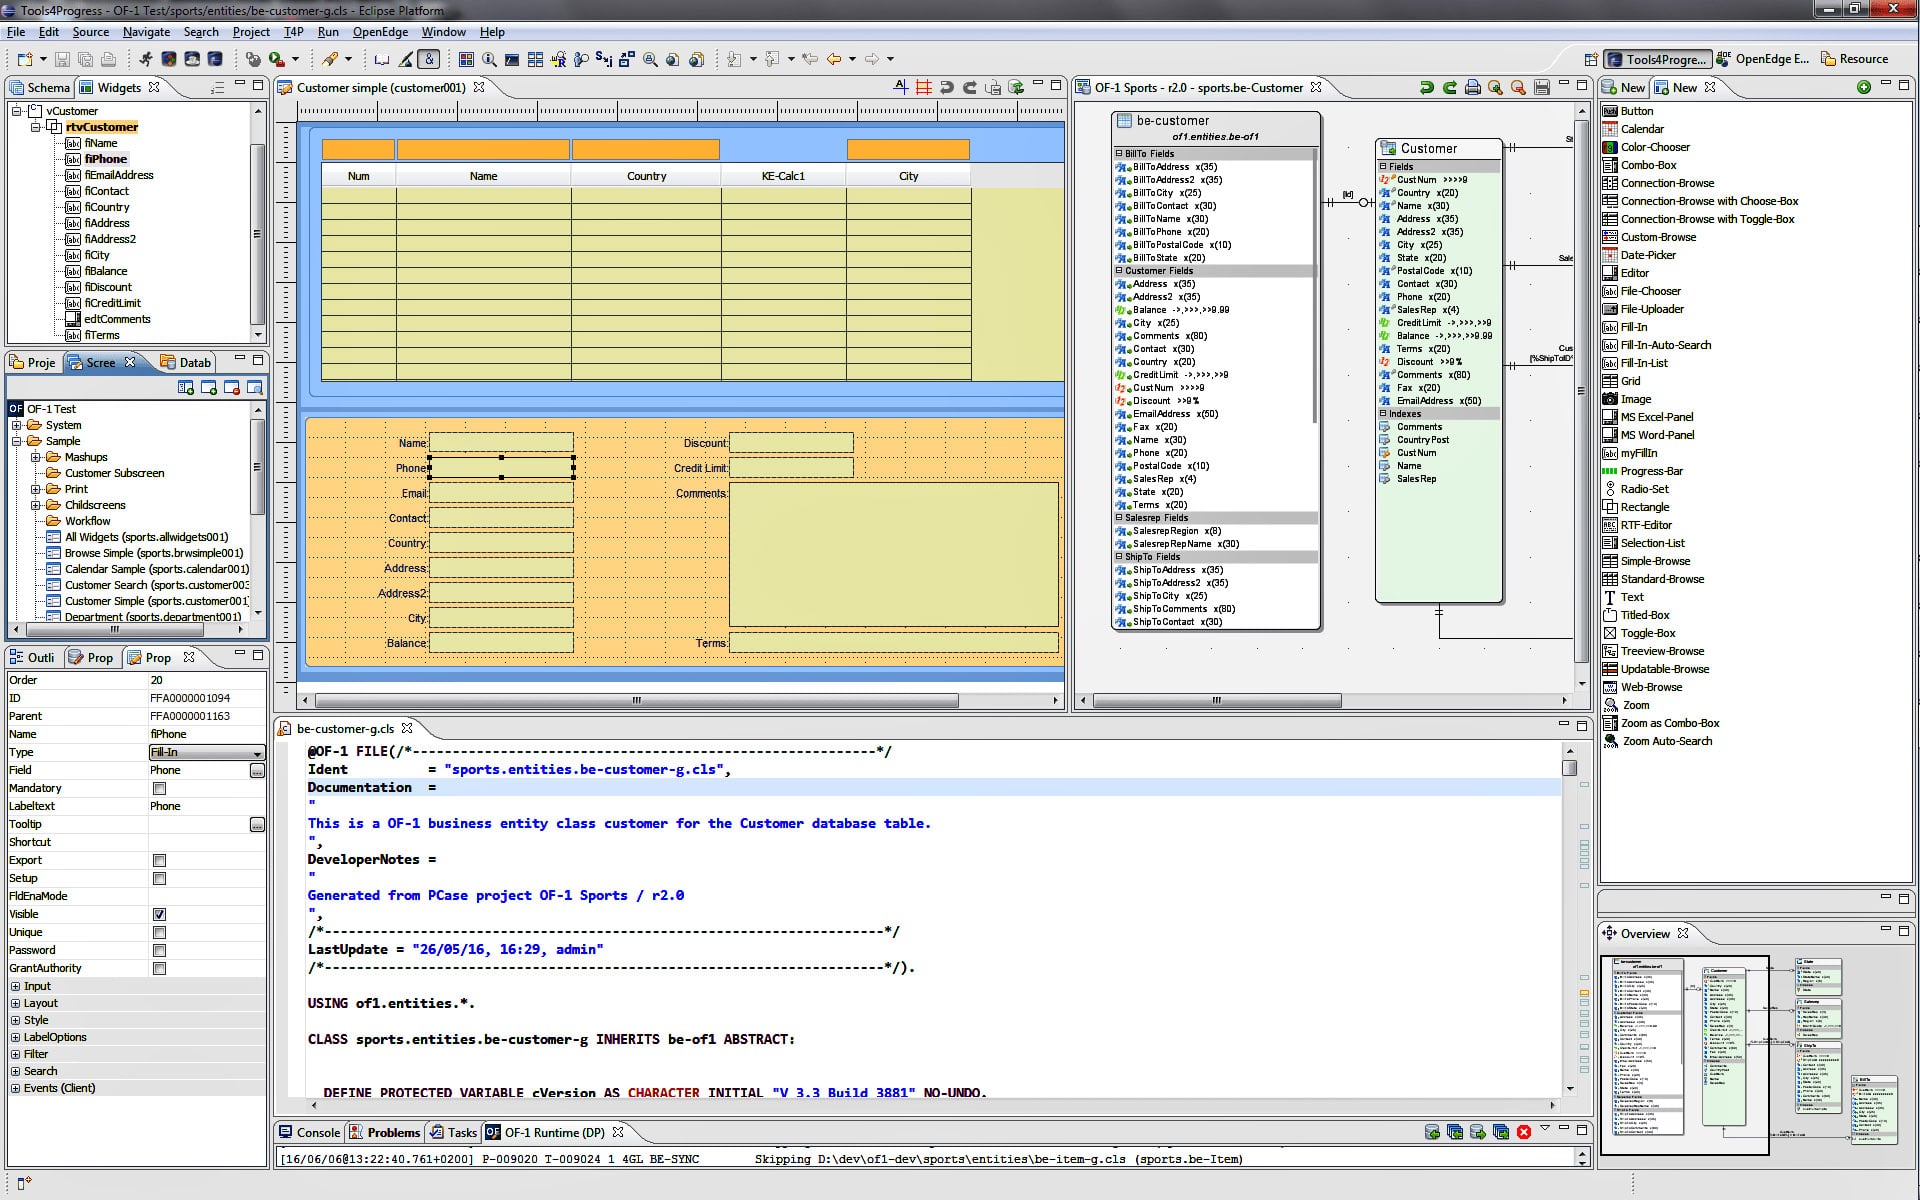The image size is (1920, 1200).
Task: Open the OpenEdge menu
Action: [x=379, y=31]
